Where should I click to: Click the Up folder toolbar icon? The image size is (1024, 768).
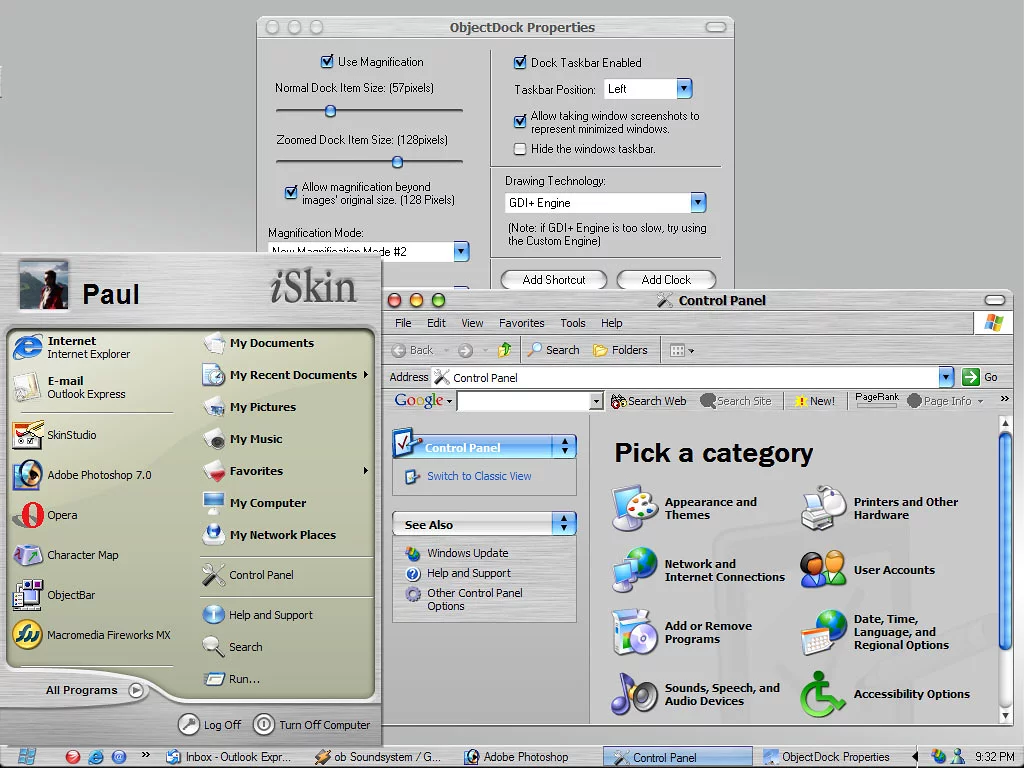505,350
